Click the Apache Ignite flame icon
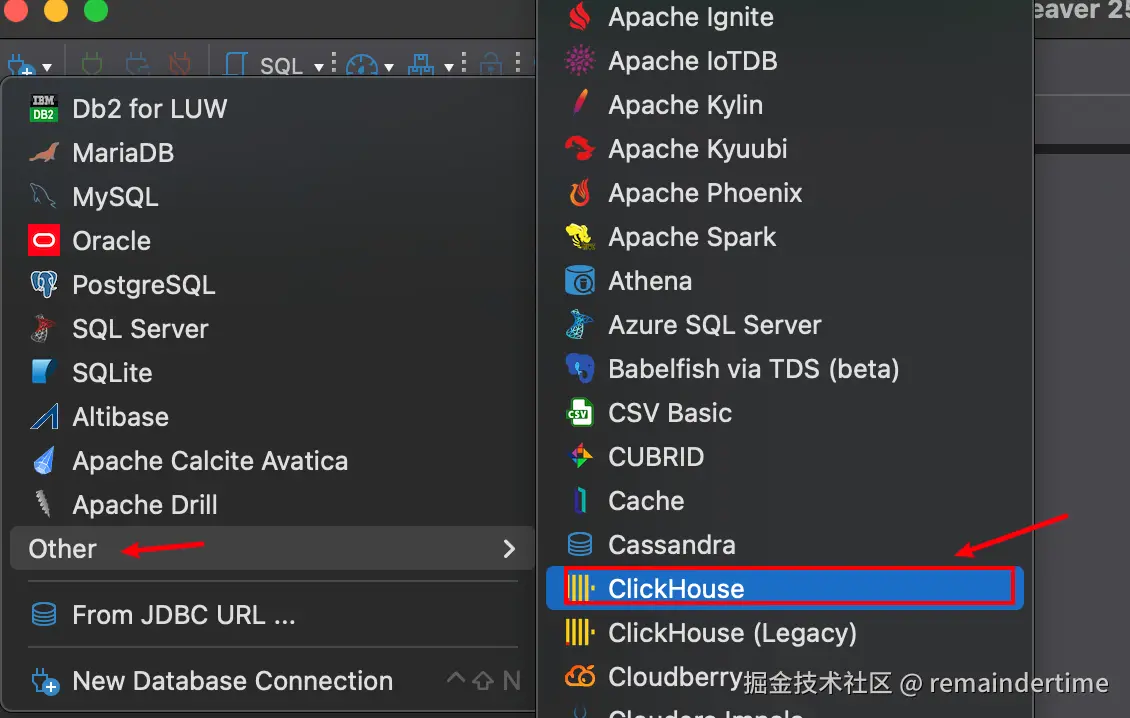1130x718 pixels. pos(579,17)
